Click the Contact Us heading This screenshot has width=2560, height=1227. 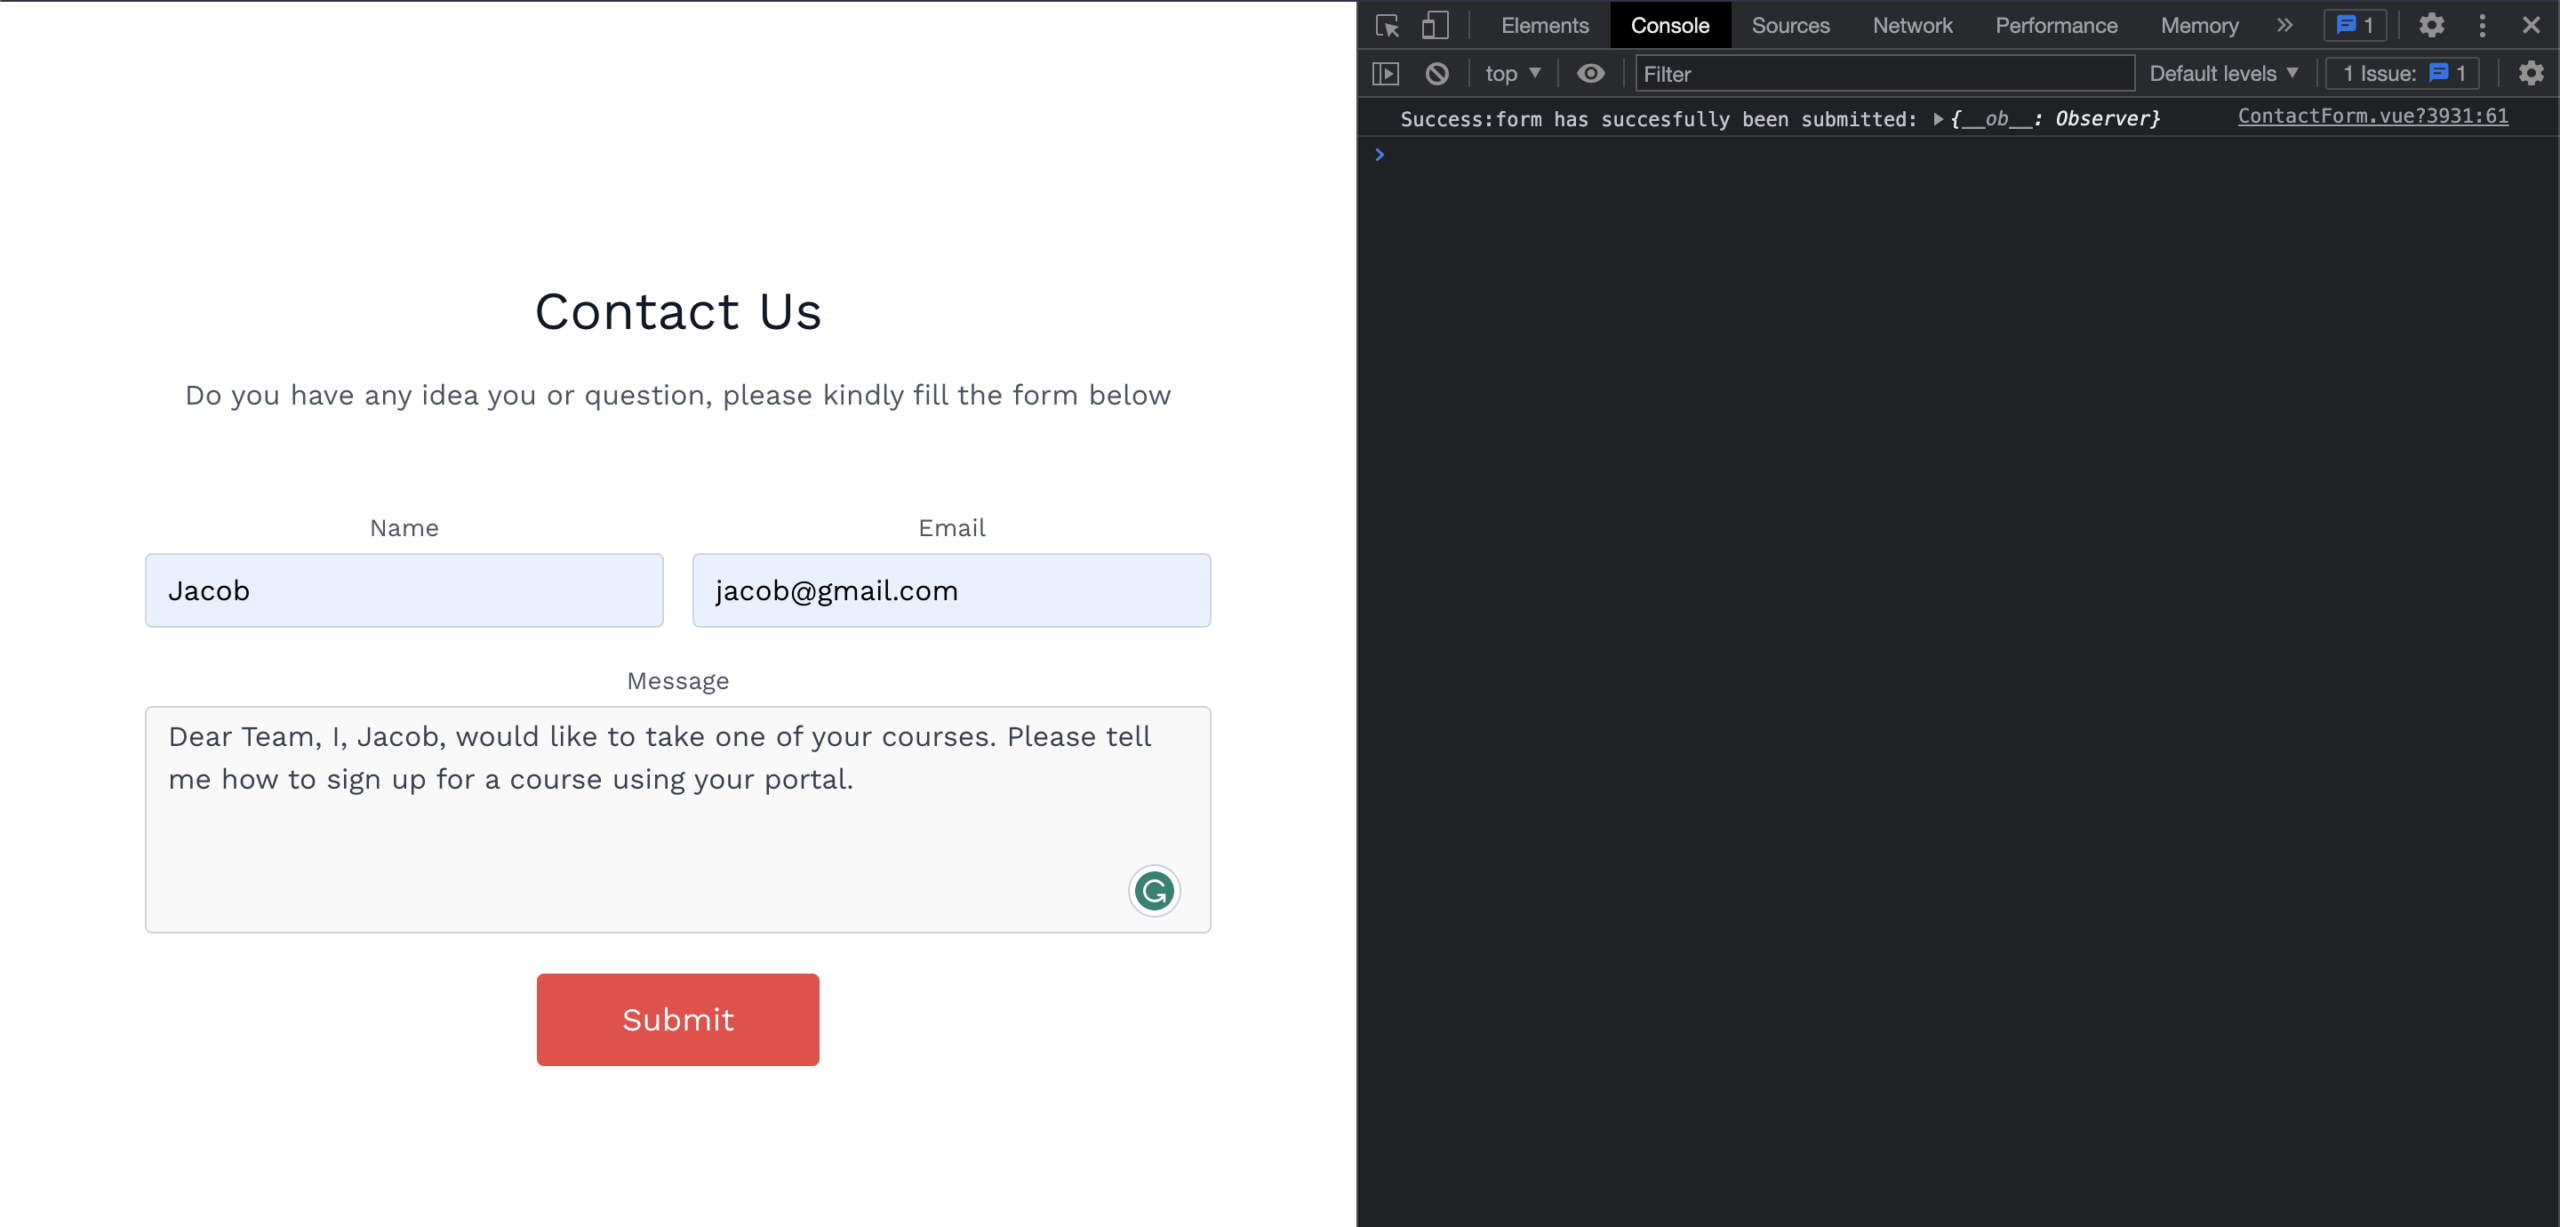coord(678,311)
